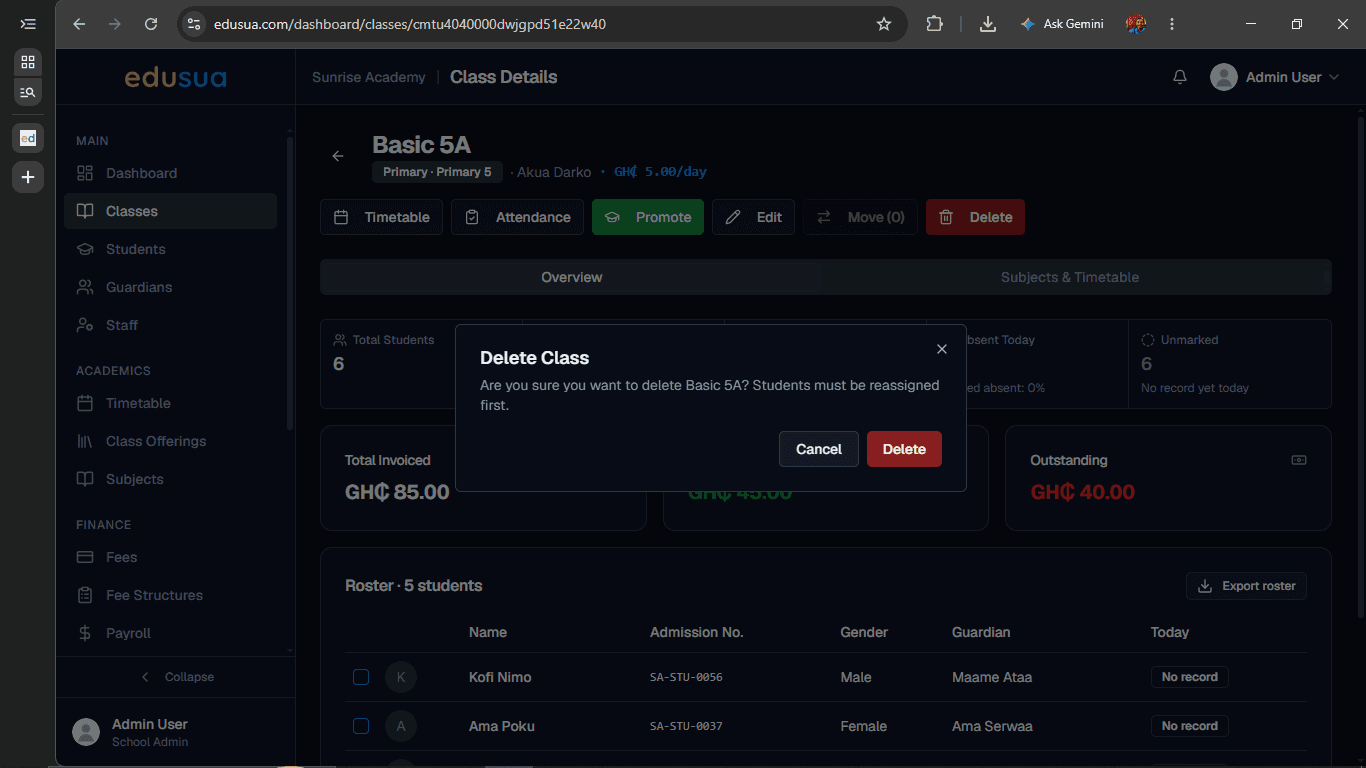Click the green Promote button
The image size is (1366, 768).
pyautogui.click(x=648, y=217)
